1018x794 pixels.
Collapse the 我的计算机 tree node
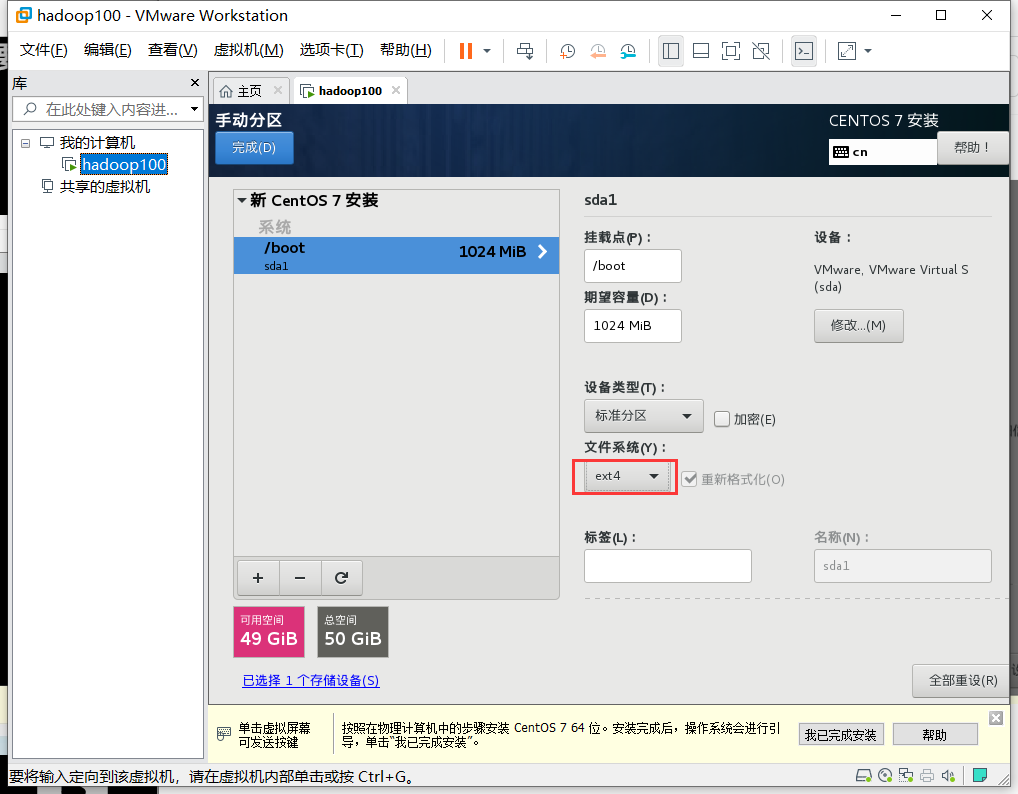click(25, 143)
